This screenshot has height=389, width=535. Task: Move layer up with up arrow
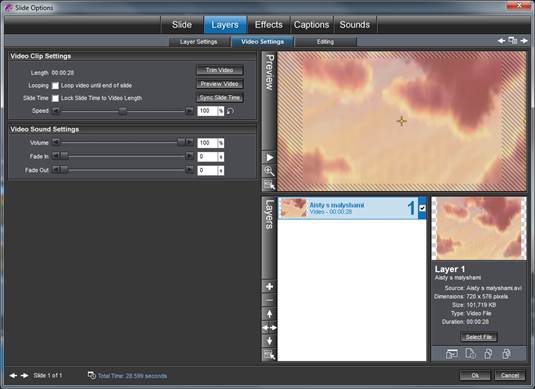[270, 314]
